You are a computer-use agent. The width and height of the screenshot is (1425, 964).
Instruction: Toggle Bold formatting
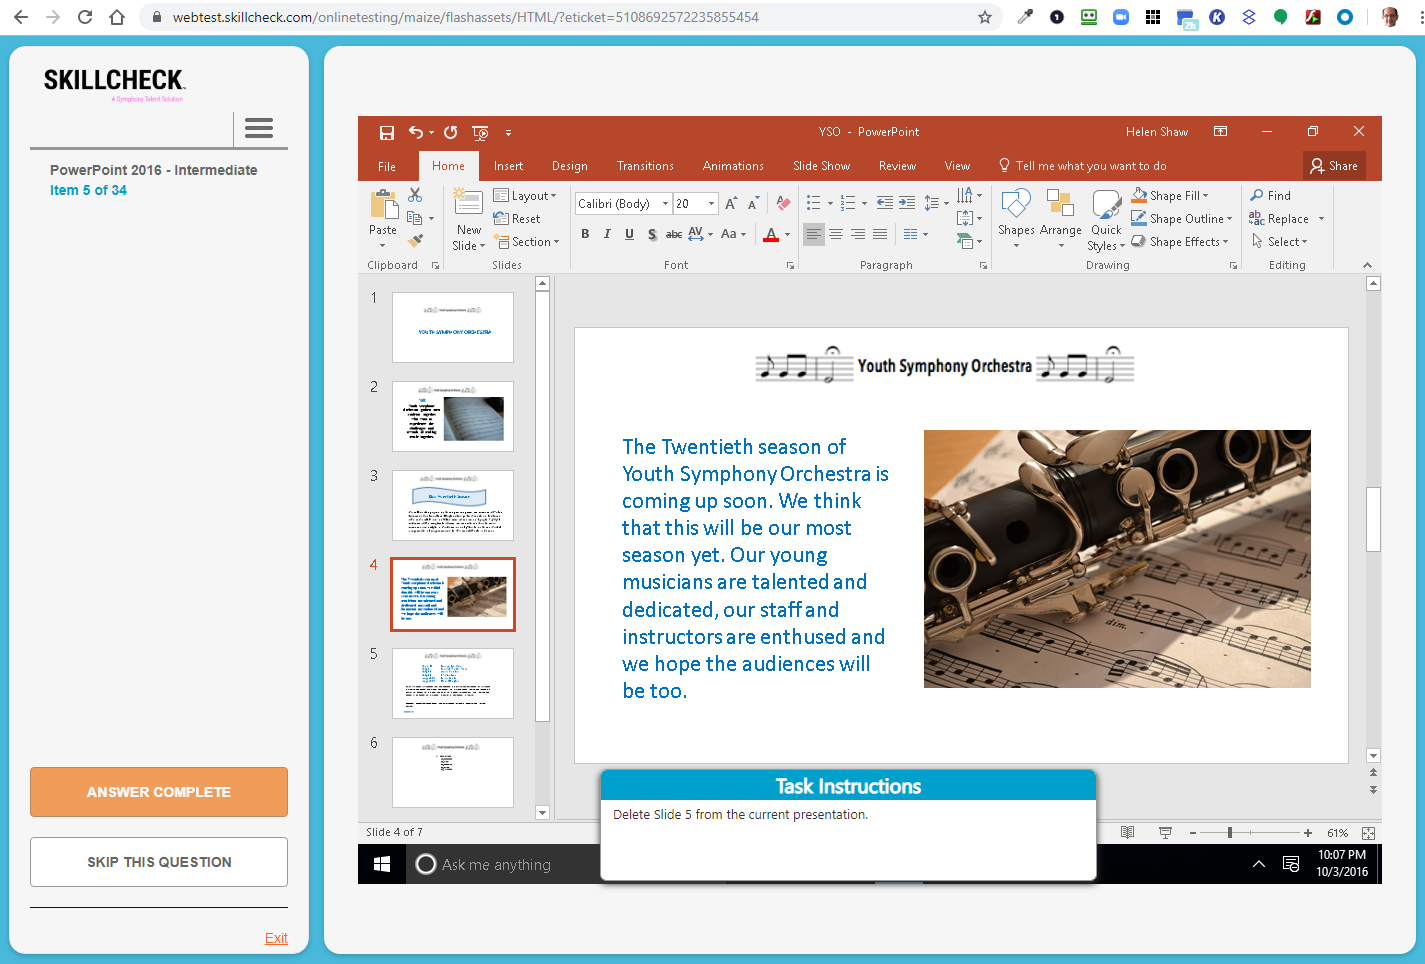pos(585,234)
